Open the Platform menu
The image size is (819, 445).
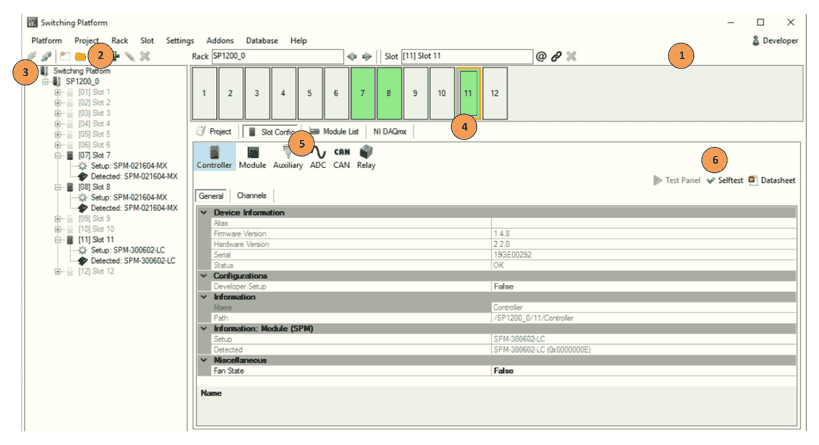click(x=46, y=40)
